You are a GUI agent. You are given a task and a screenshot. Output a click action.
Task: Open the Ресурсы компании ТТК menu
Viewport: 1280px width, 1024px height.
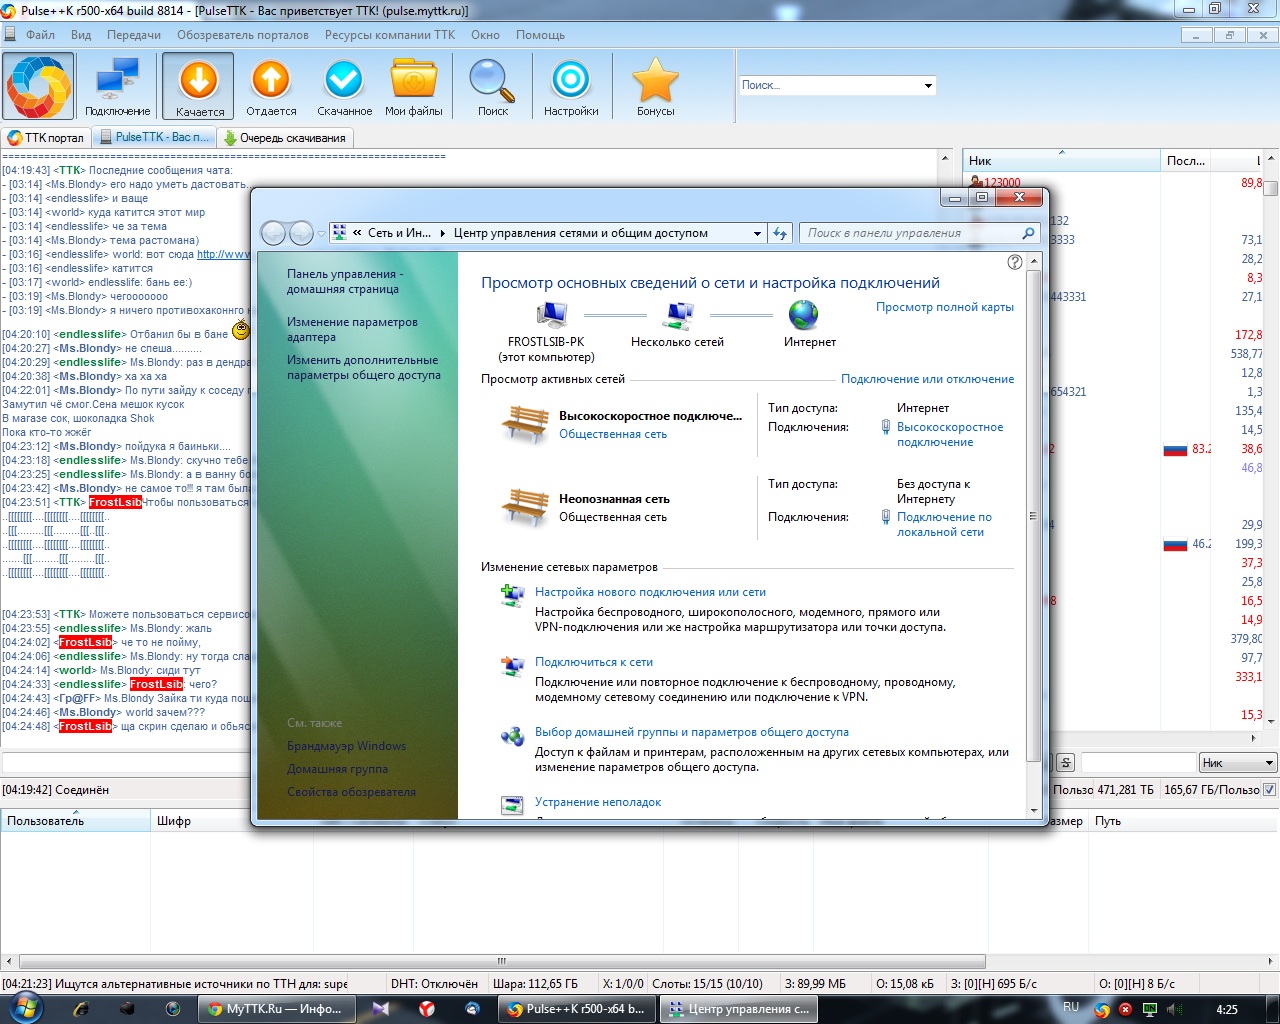[x=390, y=35]
